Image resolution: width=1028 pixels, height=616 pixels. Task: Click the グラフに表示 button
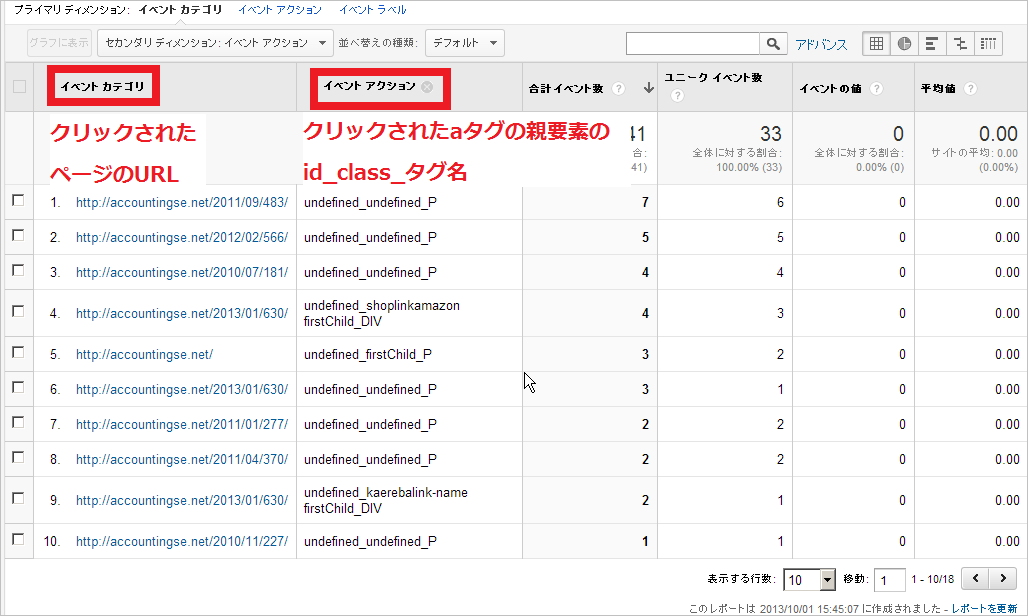(59, 43)
